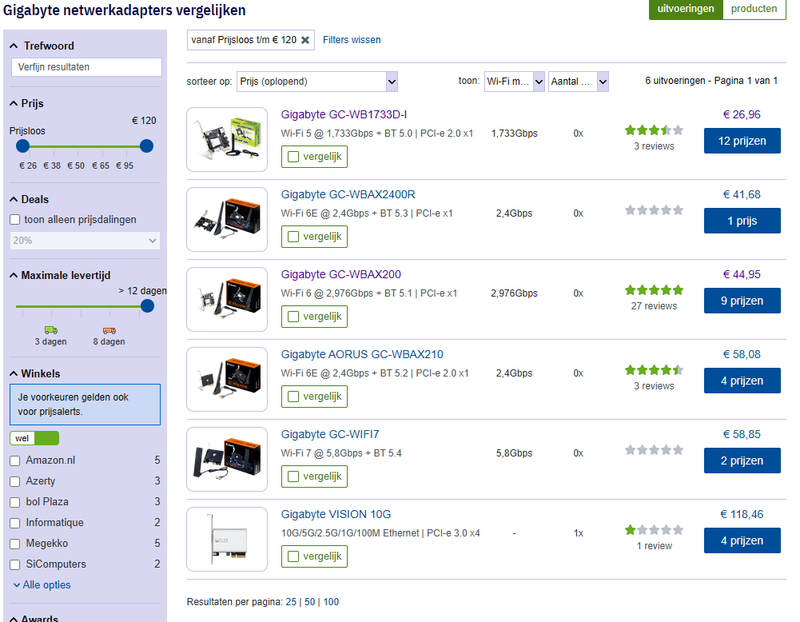Switch to the uitvoeringen tab
Image resolution: width=800 pixels, height=622 pixels.
[685, 9]
